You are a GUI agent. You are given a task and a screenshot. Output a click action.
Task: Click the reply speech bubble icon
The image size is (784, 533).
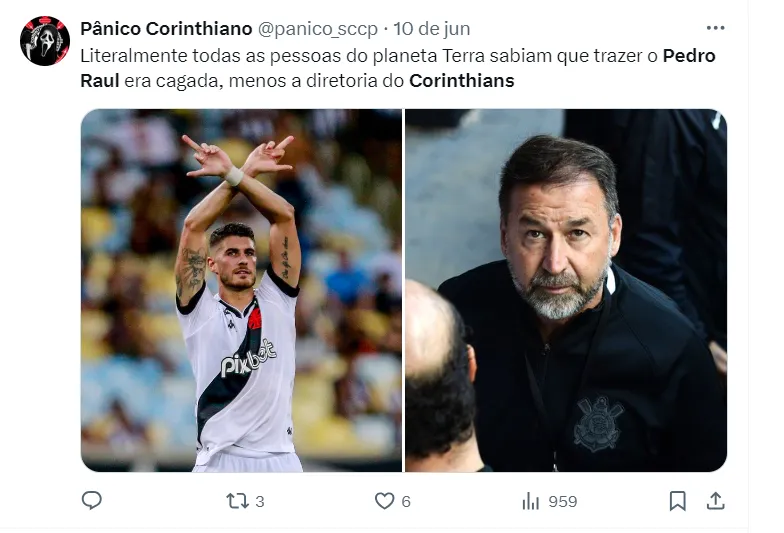tap(92, 501)
